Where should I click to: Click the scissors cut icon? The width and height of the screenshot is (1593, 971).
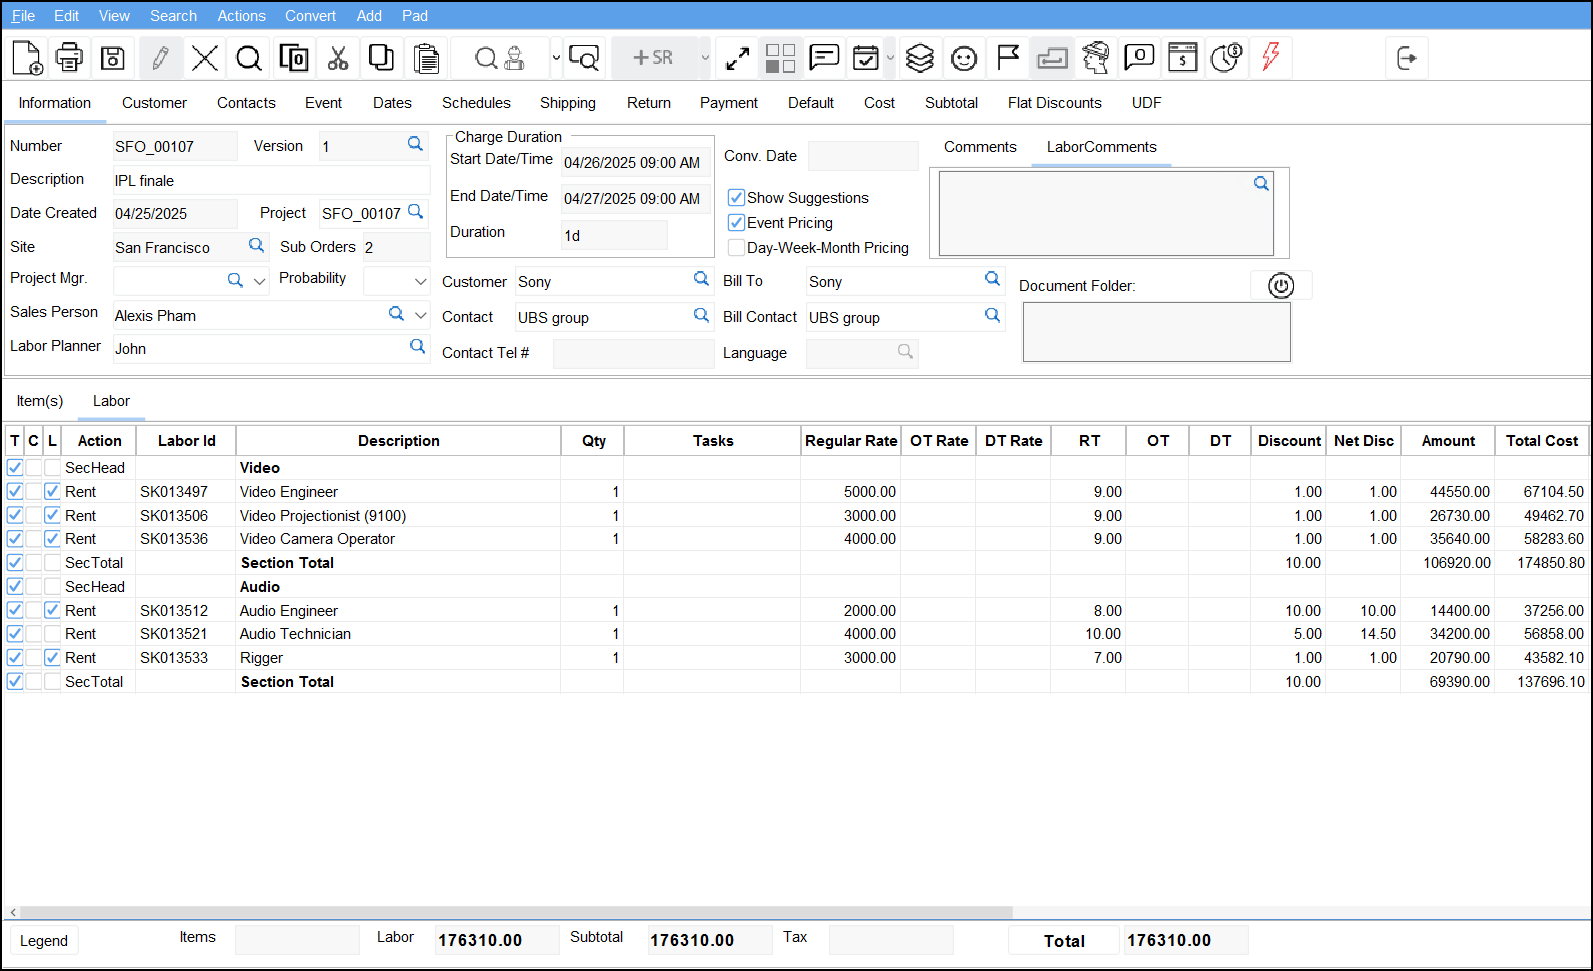click(338, 58)
